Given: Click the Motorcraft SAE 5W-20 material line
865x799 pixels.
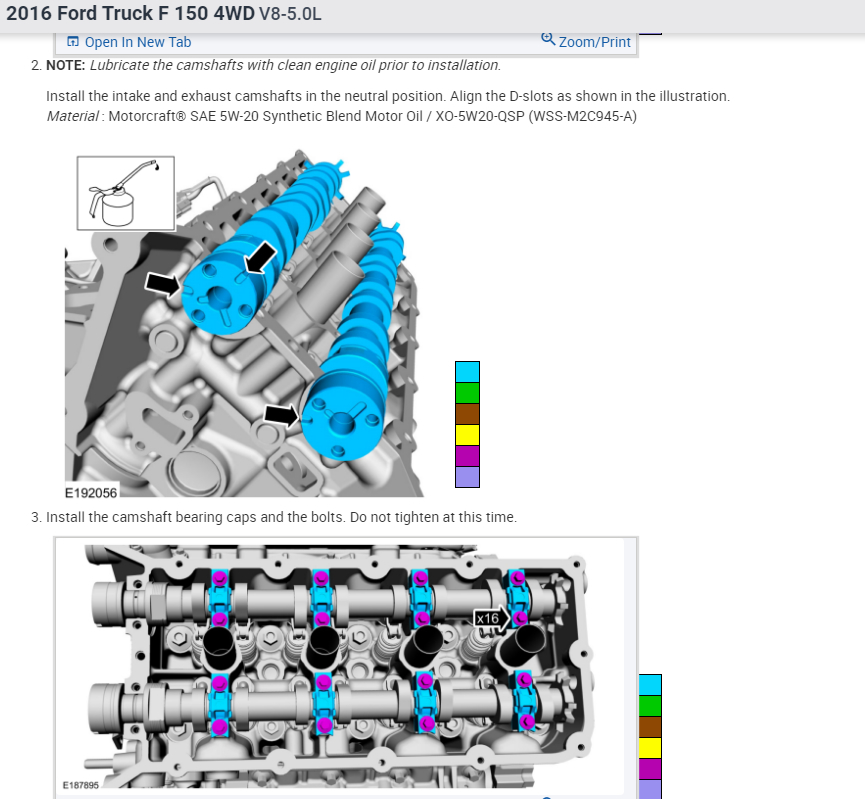Looking at the screenshot, I should (x=341, y=116).
